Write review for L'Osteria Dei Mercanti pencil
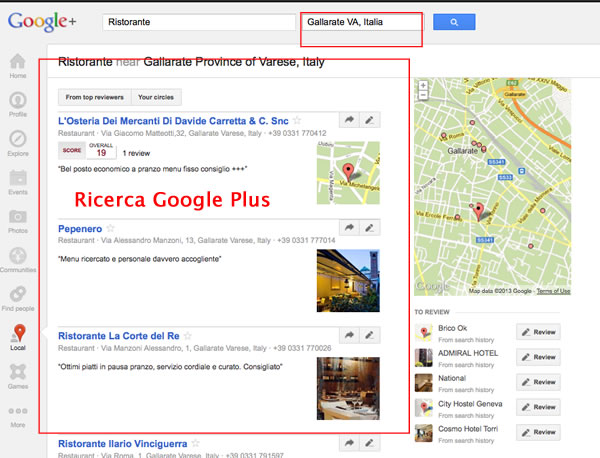 pyautogui.click(x=370, y=120)
